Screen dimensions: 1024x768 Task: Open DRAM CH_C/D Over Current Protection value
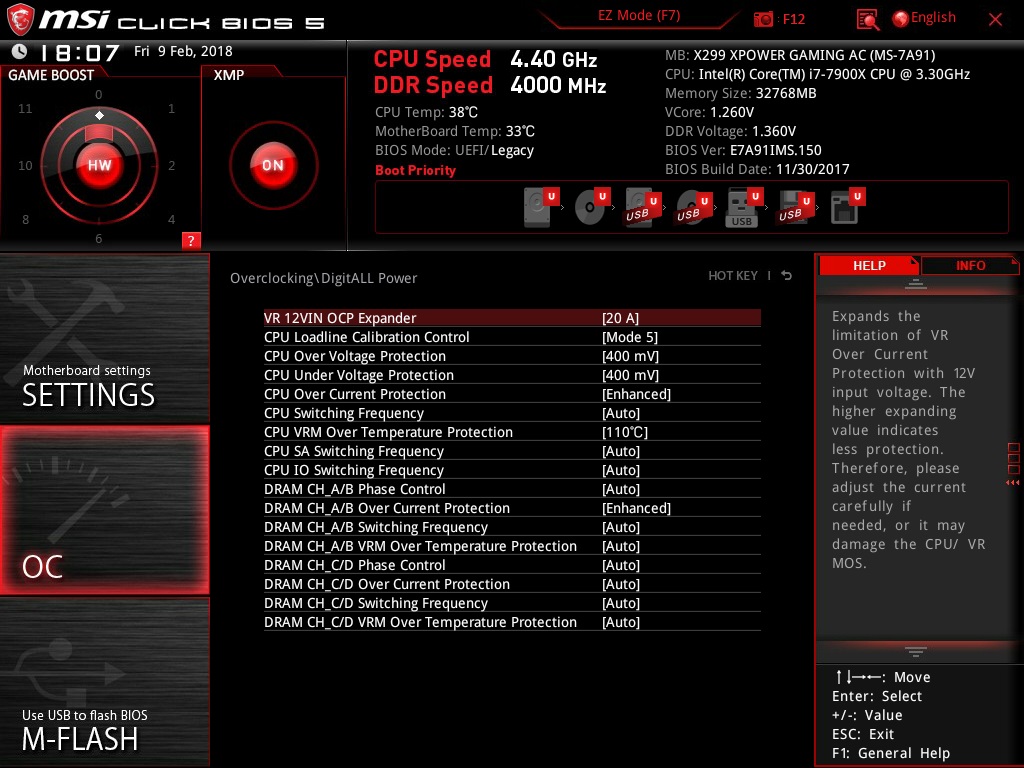click(621, 583)
